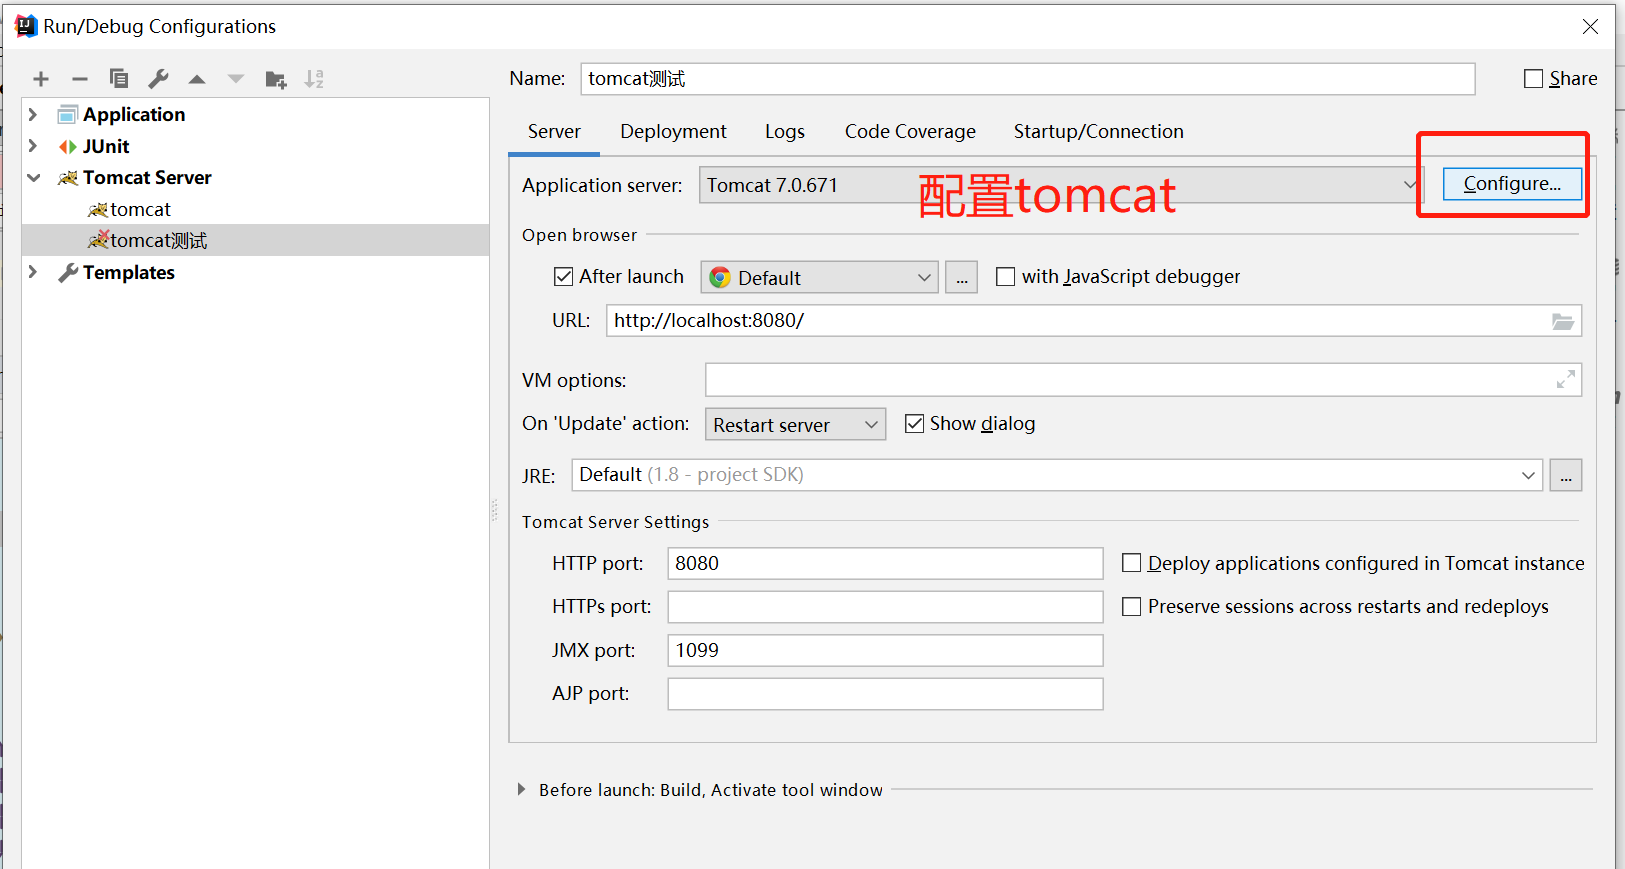The width and height of the screenshot is (1625, 869).
Task: Click the Configure... button
Action: click(1512, 183)
